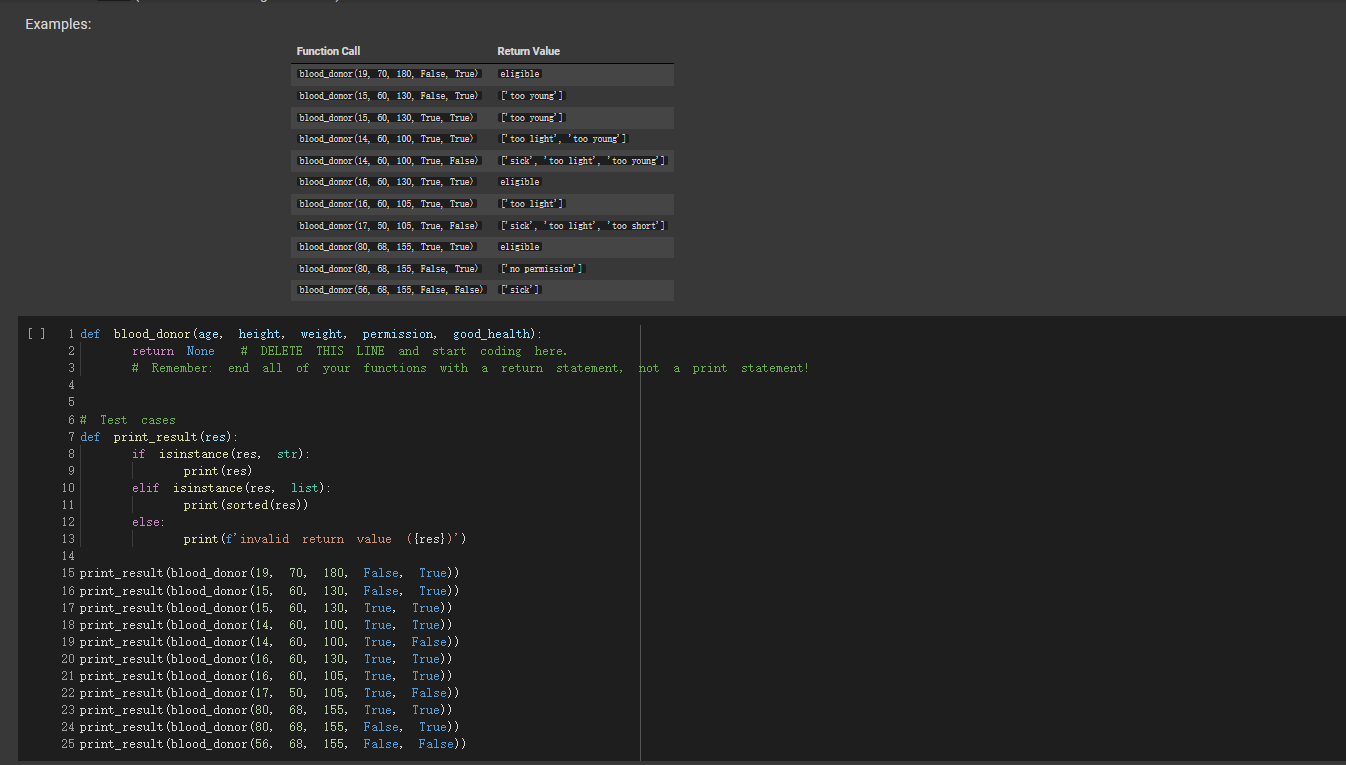The image size is (1346, 765).
Task: Click blood_donor(19, 70, 180, False, True) in examples table
Action: coord(389,74)
